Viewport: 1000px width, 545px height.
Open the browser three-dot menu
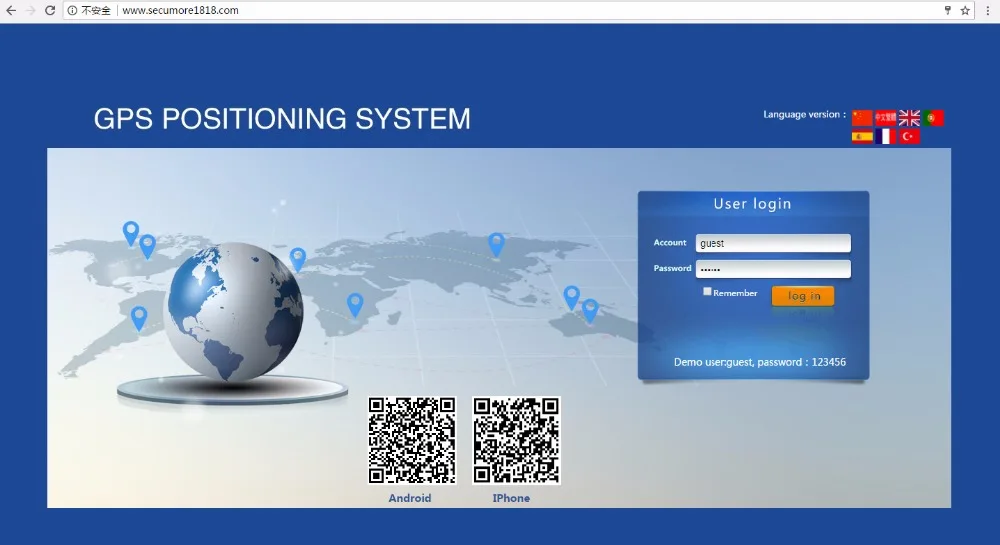[988, 10]
